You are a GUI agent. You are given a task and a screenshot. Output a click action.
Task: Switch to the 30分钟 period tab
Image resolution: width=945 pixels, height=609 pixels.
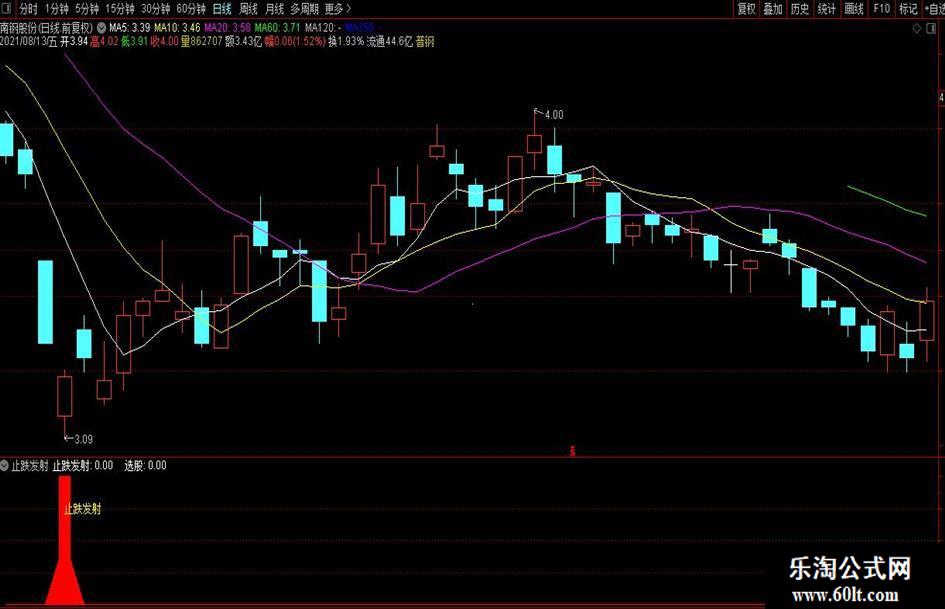[155, 9]
